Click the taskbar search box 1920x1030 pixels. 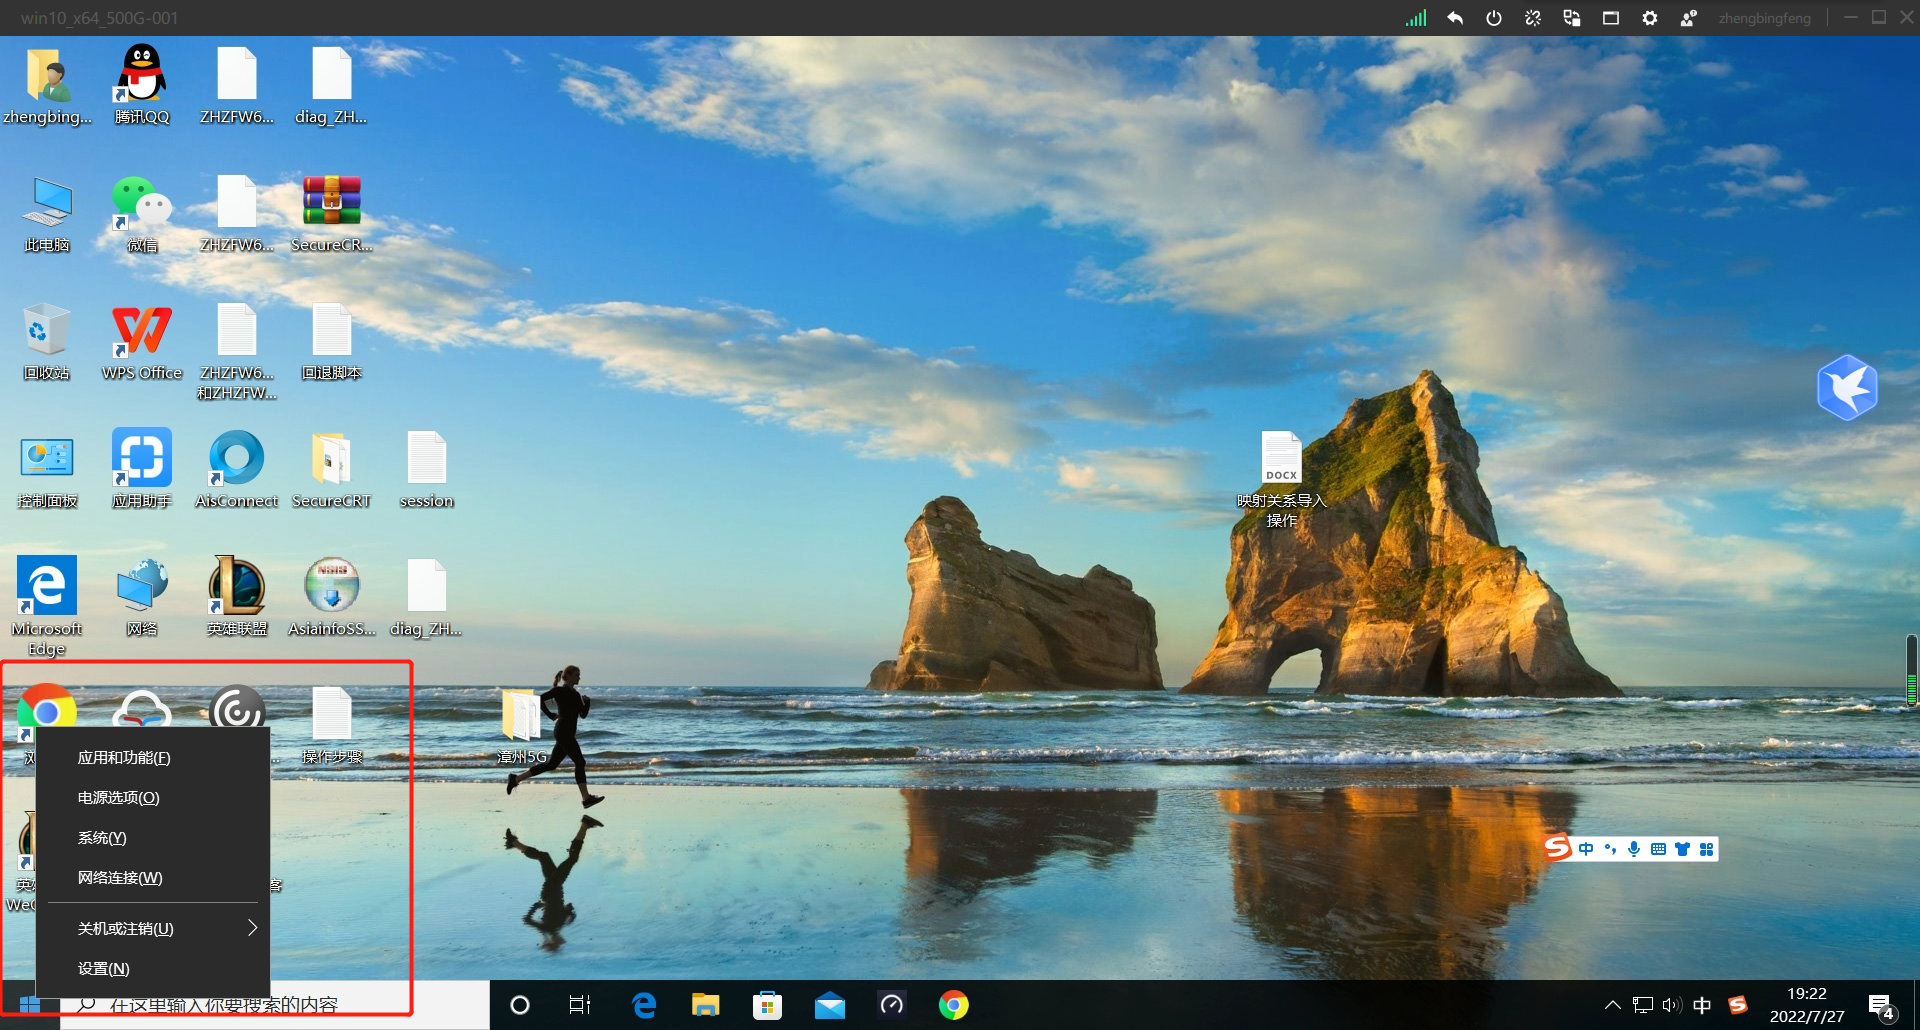275,1005
